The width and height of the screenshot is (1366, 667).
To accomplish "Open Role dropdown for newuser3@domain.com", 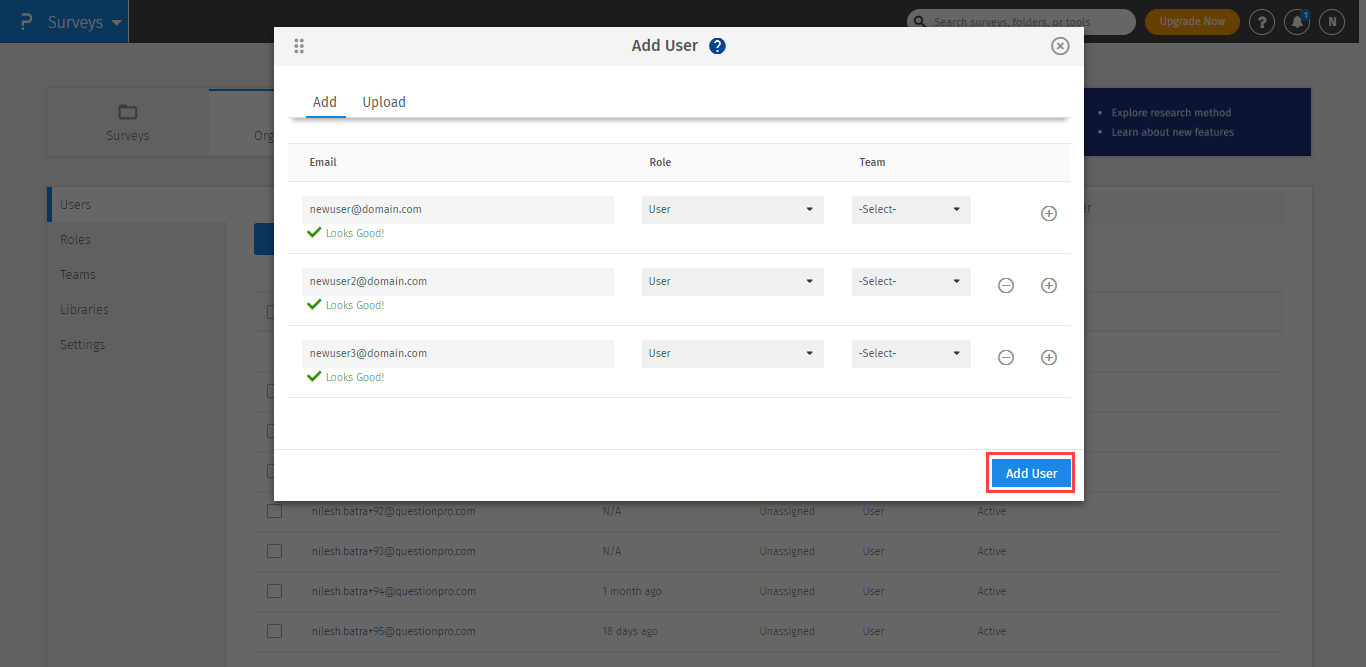I will (733, 354).
